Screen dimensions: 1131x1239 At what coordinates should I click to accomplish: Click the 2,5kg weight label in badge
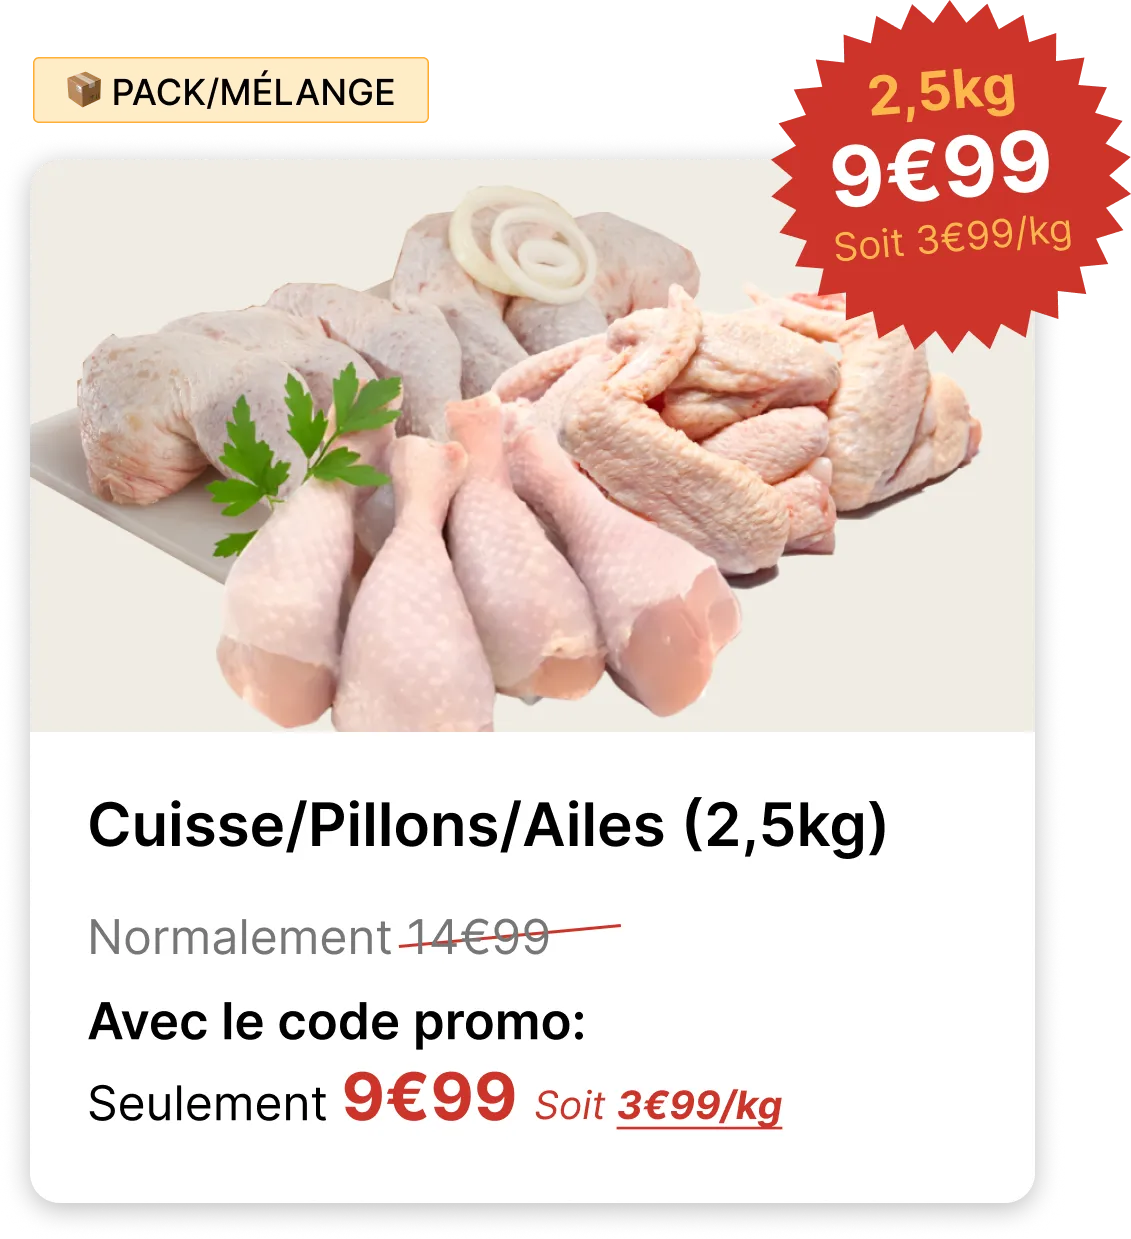(x=942, y=92)
